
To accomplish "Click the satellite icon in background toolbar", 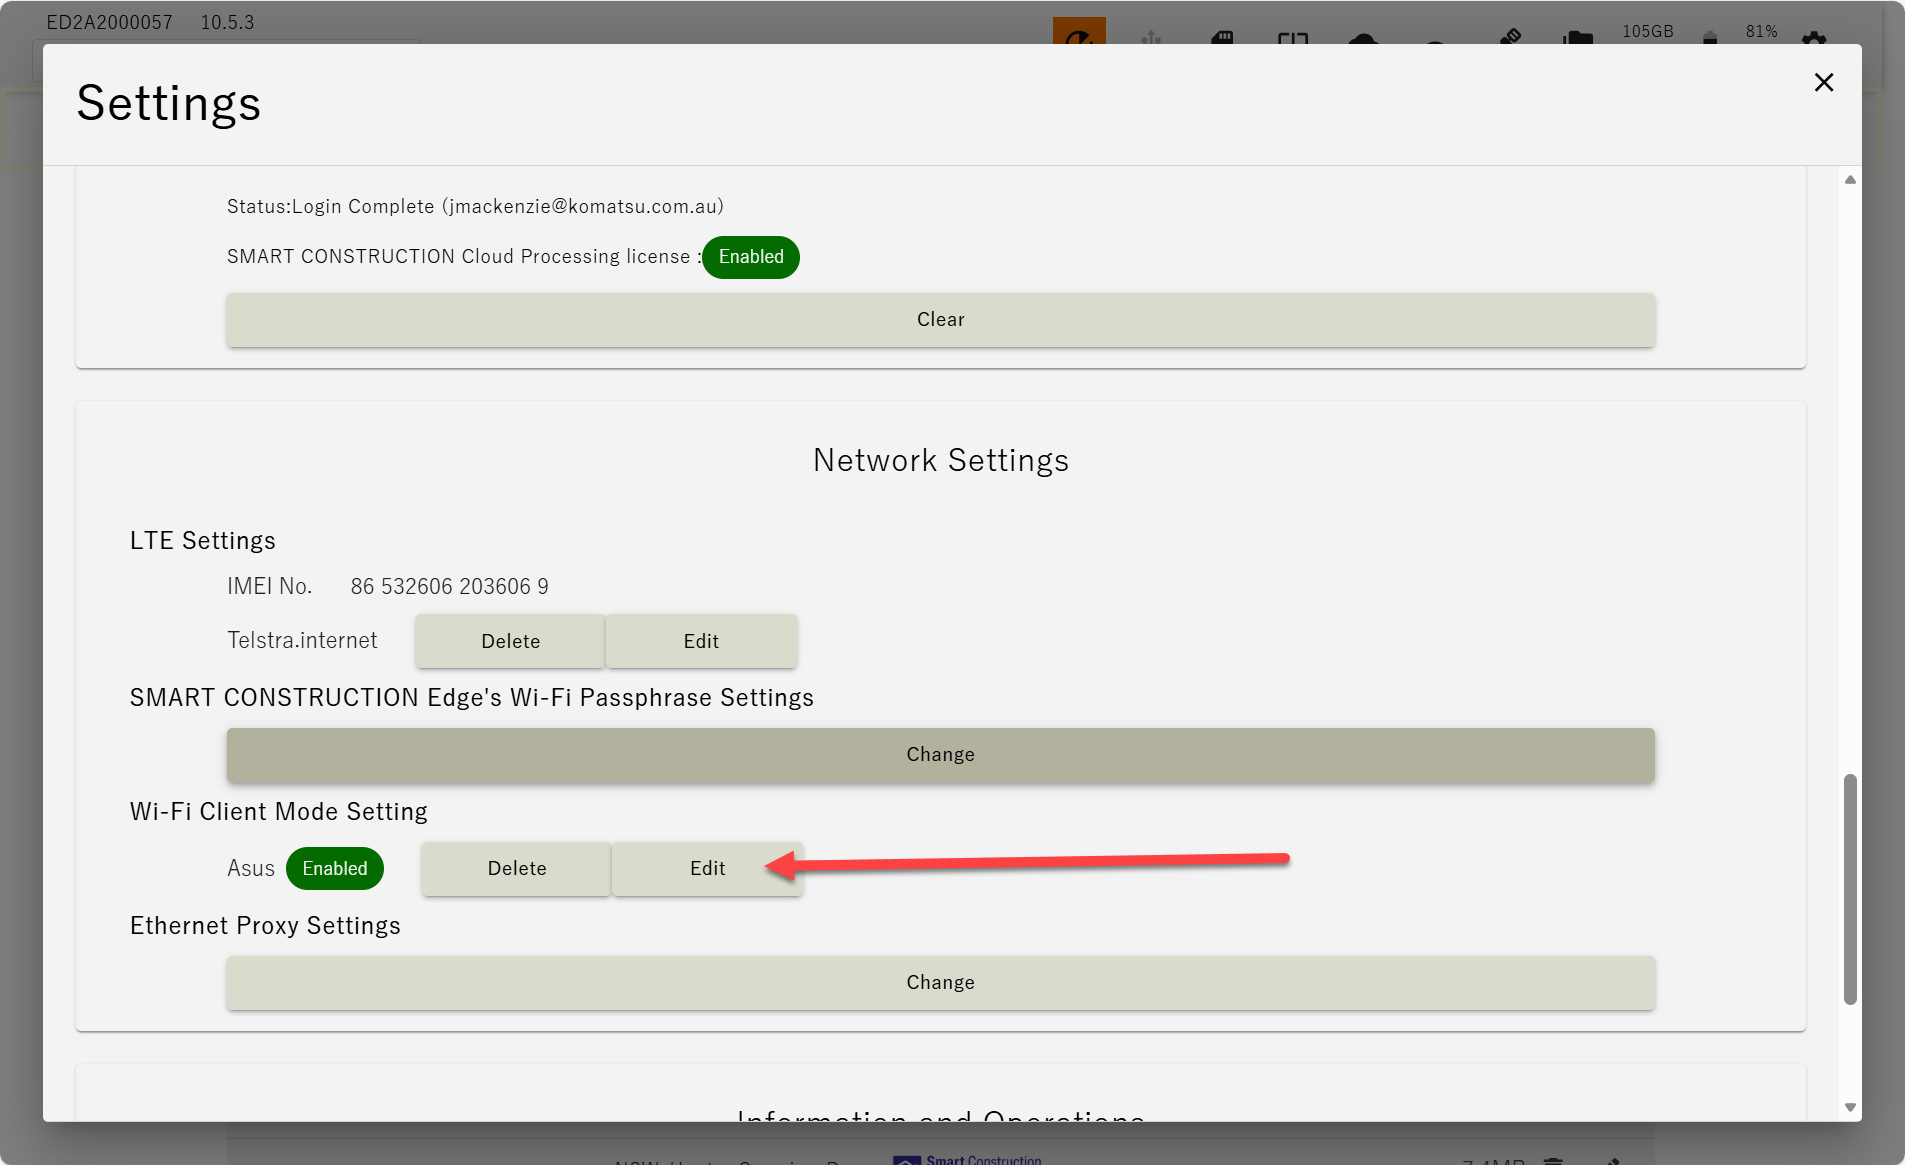I will point(1510,37).
